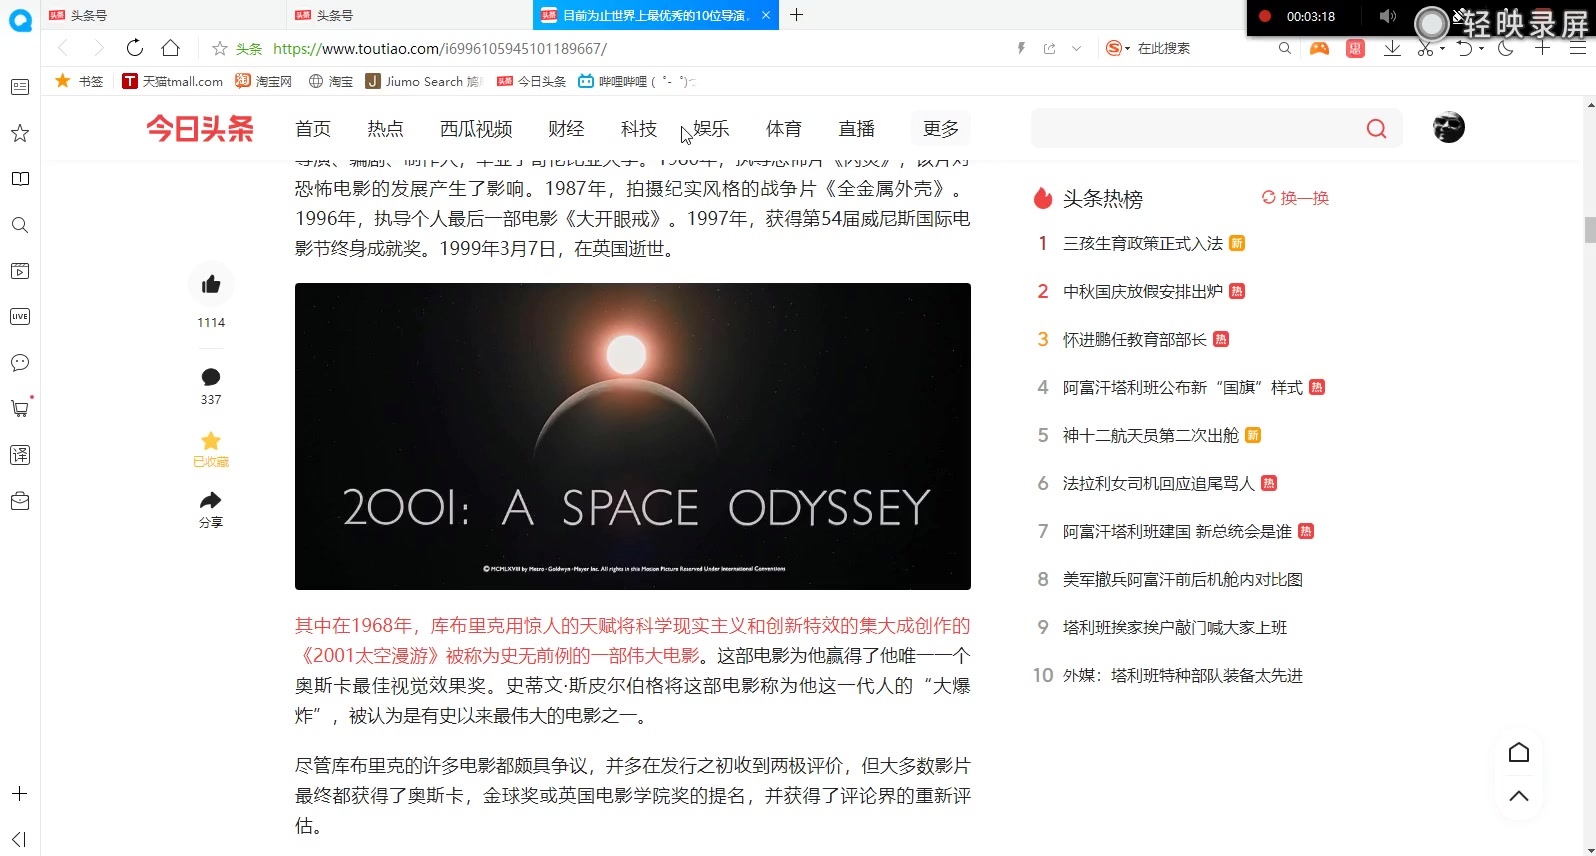This screenshot has height=856, width=1596.
Task: Click the 今日头条 red logo
Action: point(200,128)
